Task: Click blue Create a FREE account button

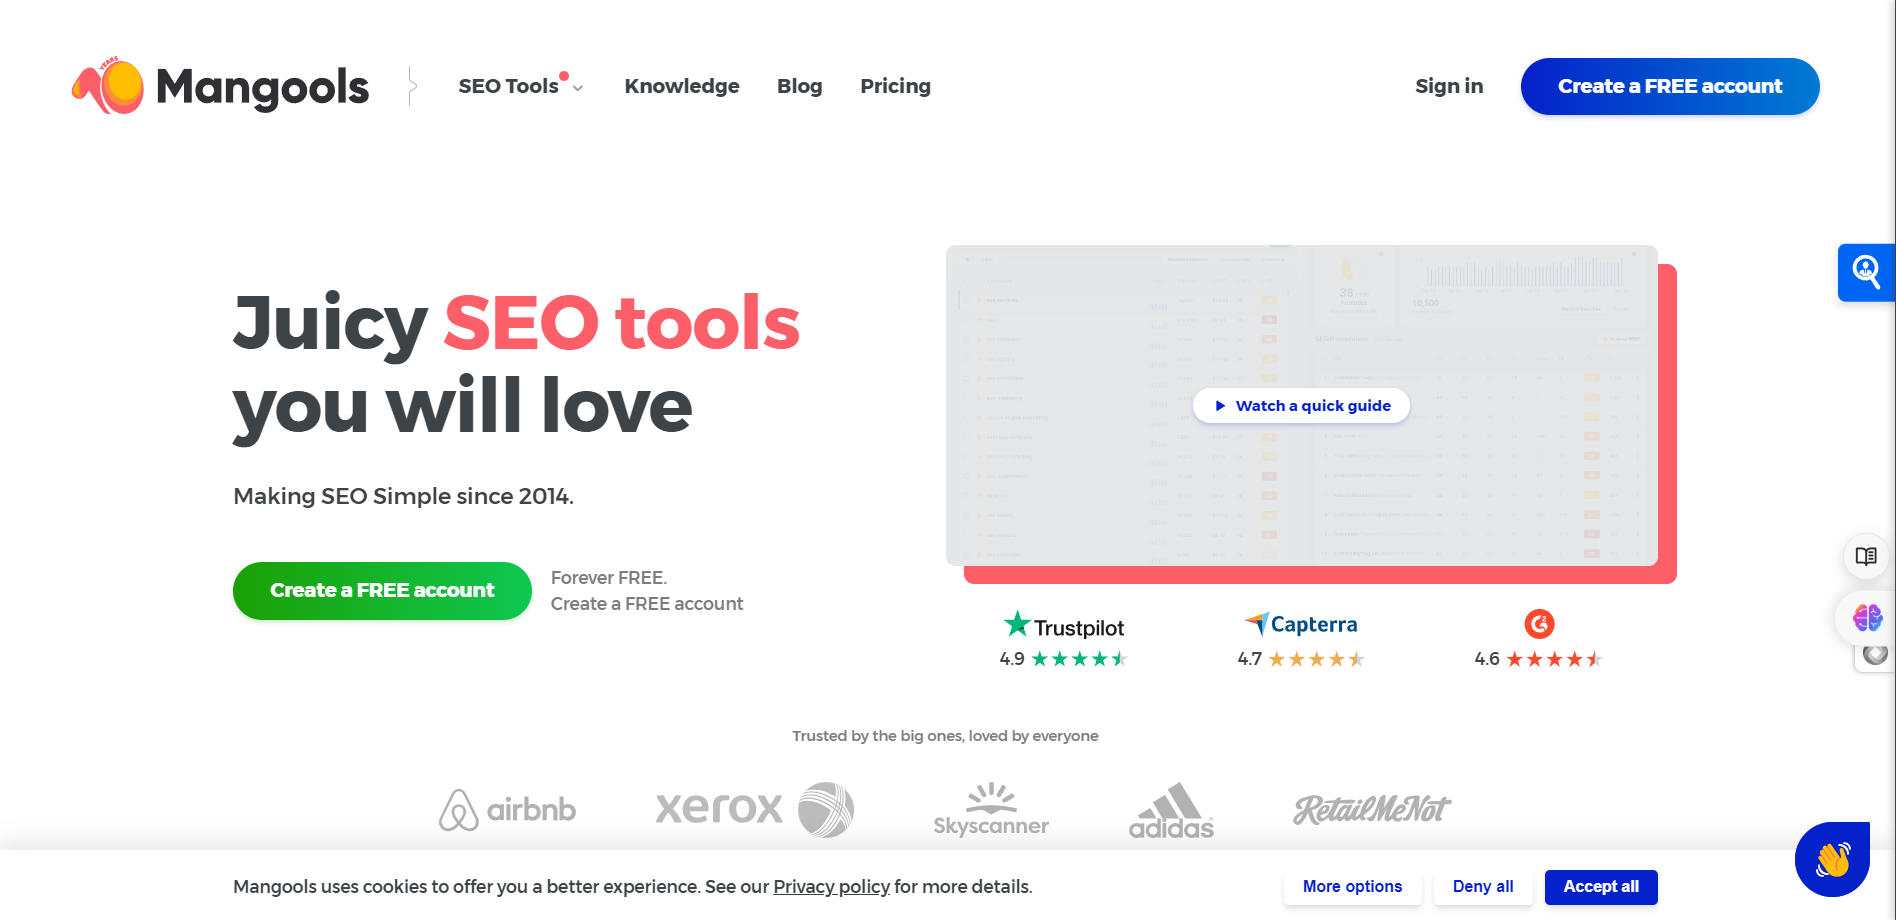Action: click(1670, 86)
